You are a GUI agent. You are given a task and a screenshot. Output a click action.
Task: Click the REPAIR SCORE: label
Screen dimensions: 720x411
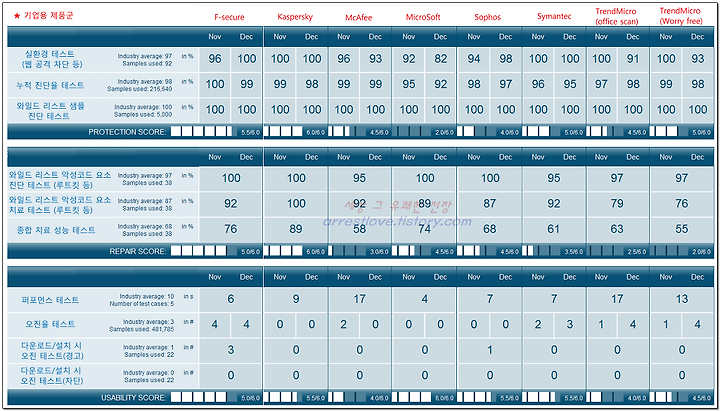click(x=137, y=251)
